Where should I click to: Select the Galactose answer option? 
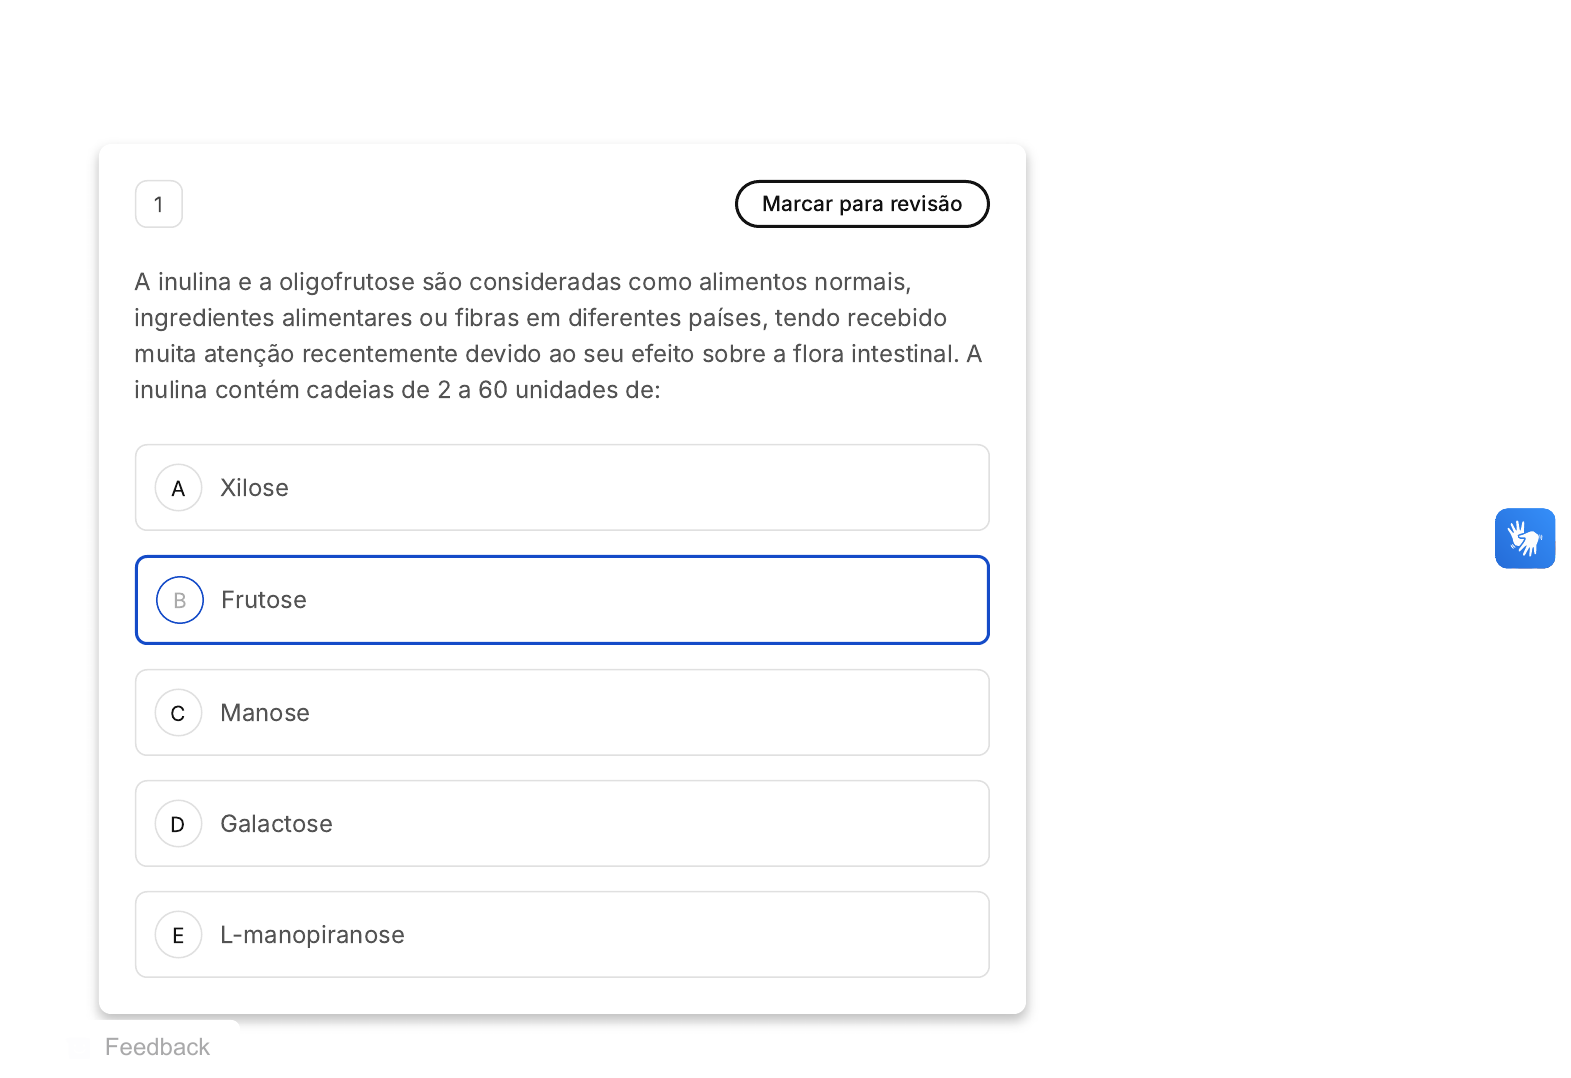tap(562, 824)
